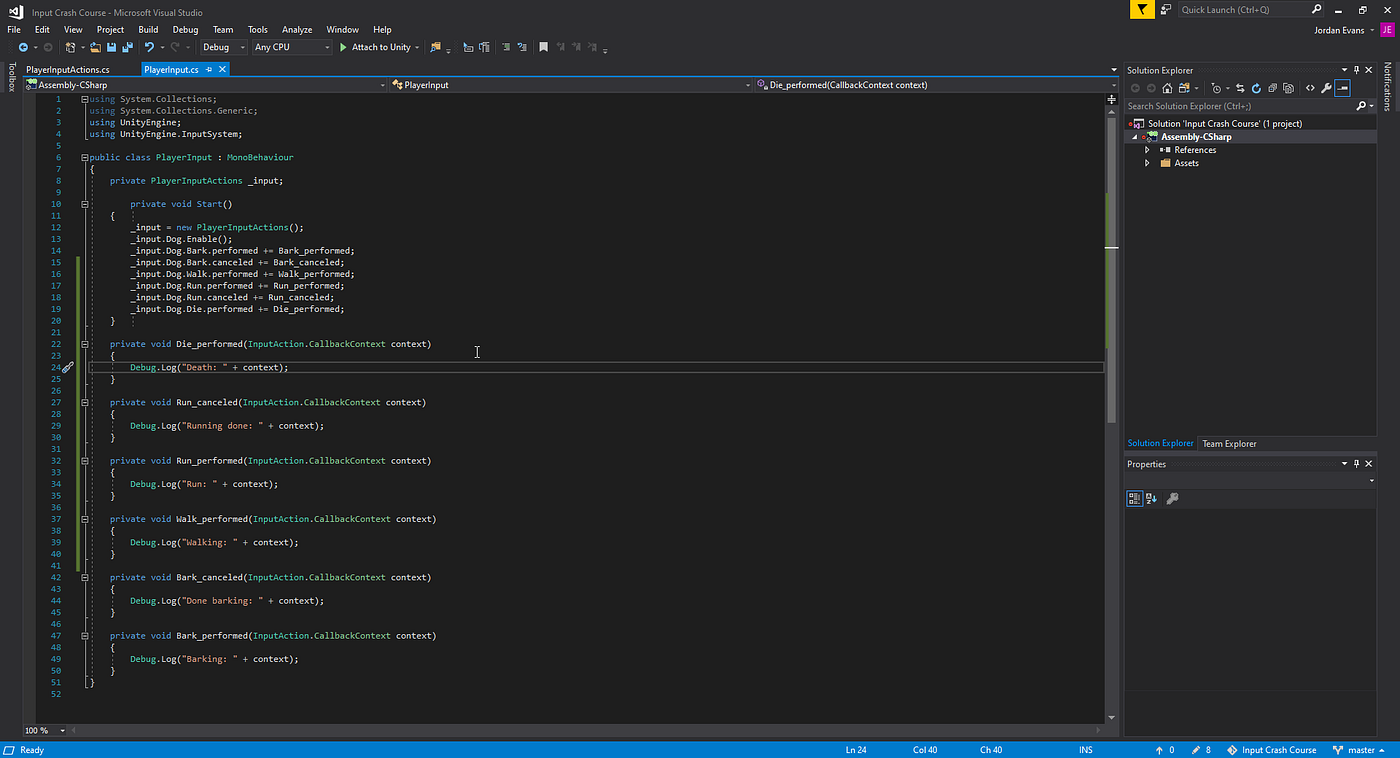Image resolution: width=1400 pixels, height=758 pixels.
Task: Toggle pin on the PlayerInput.cs tab
Action: coord(209,69)
